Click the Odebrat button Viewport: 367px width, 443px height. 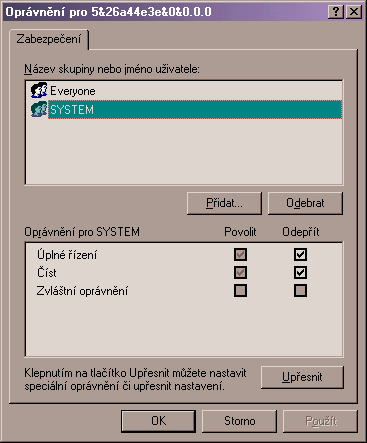tap(305, 203)
